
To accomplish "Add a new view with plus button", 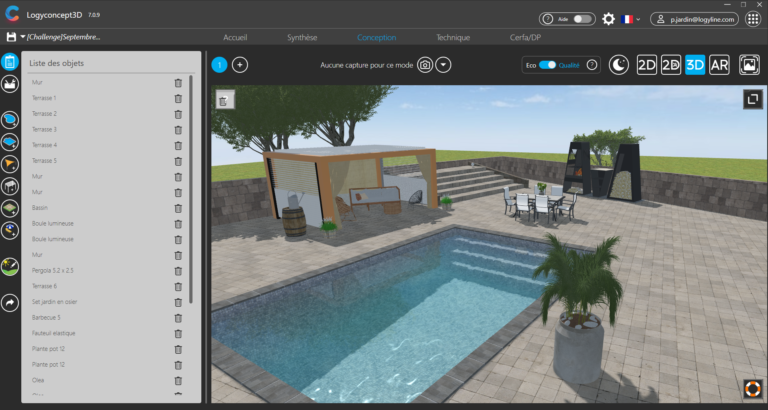I will coord(240,65).
